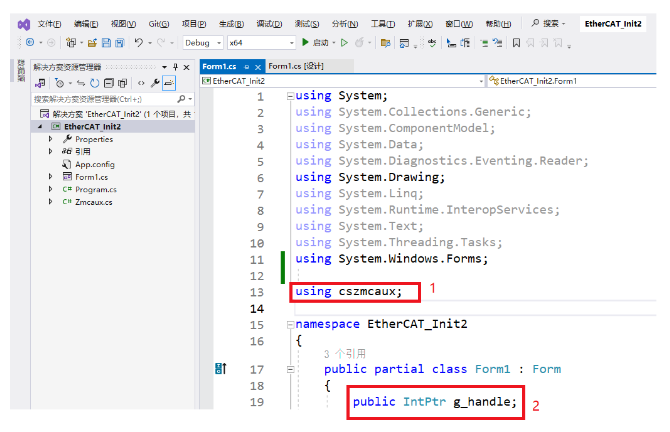Click Solution Explorer refresh icon

click(94, 83)
